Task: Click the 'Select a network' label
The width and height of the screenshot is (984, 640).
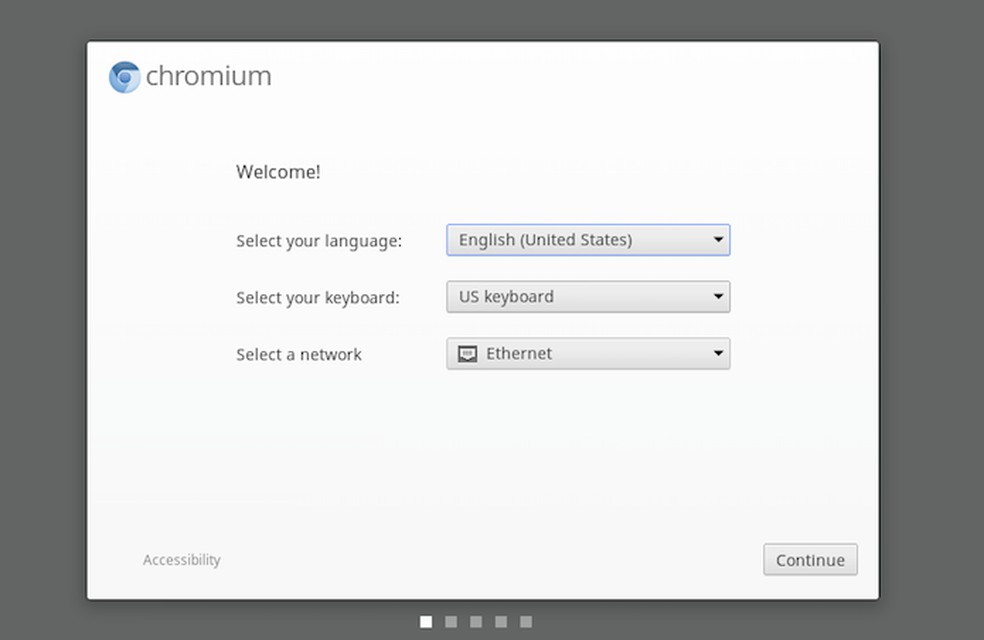Action: click(299, 355)
